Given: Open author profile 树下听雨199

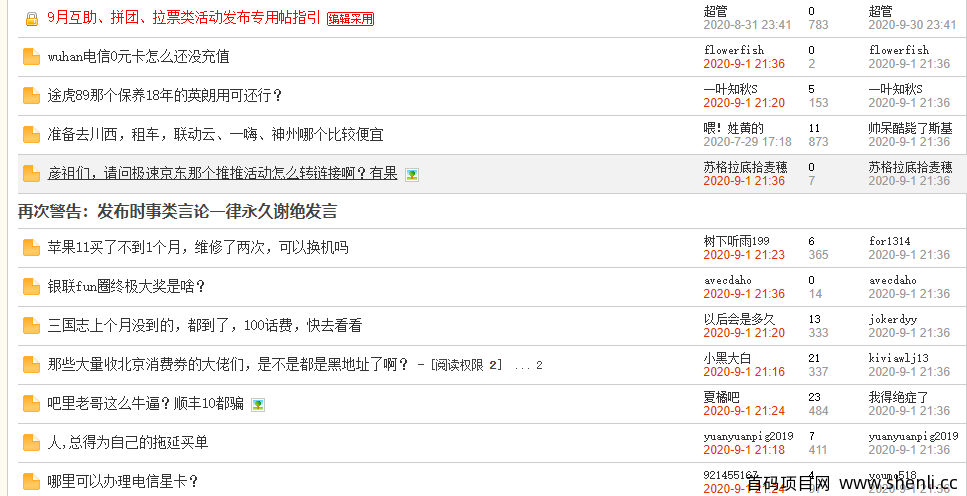Looking at the screenshot, I should click(x=736, y=241).
